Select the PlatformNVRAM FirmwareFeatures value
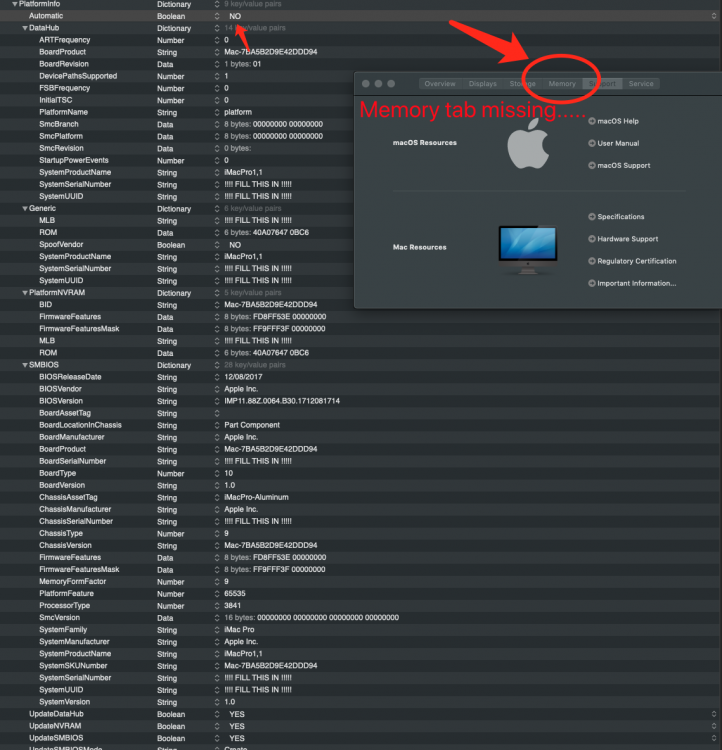Image resolution: width=722 pixels, height=750 pixels. 275,317
